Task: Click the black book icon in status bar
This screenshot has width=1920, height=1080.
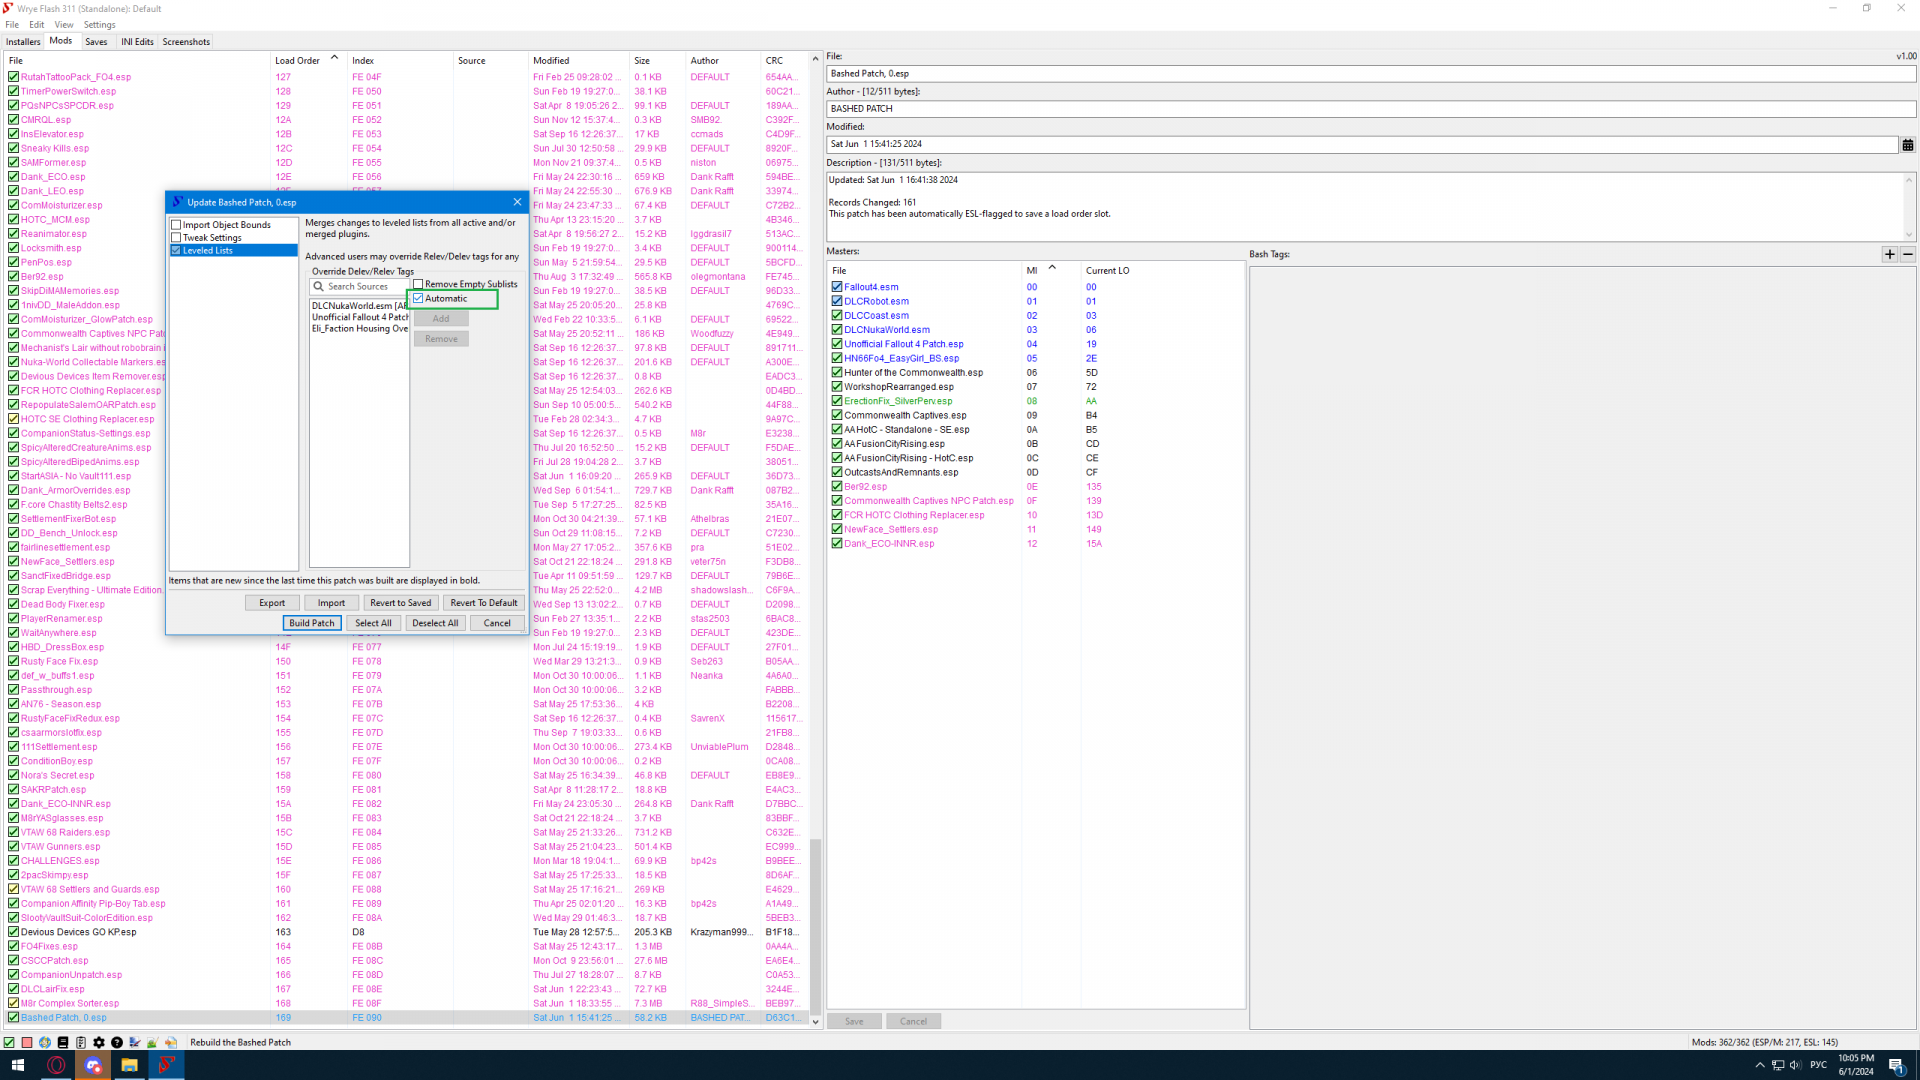Action: pos(63,1042)
